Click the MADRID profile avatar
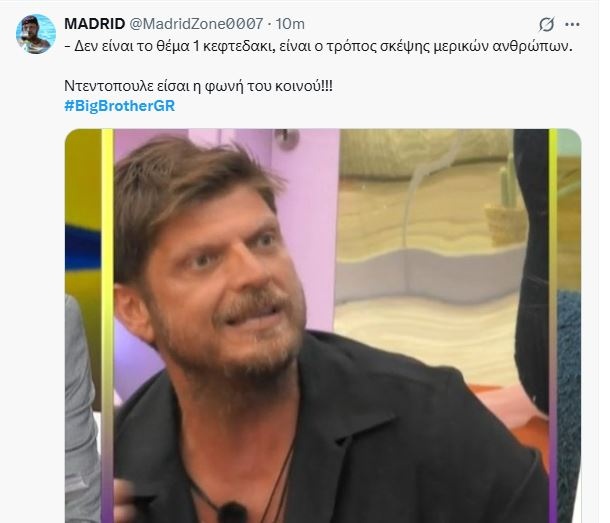The image size is (610, 523). [36, 34]
